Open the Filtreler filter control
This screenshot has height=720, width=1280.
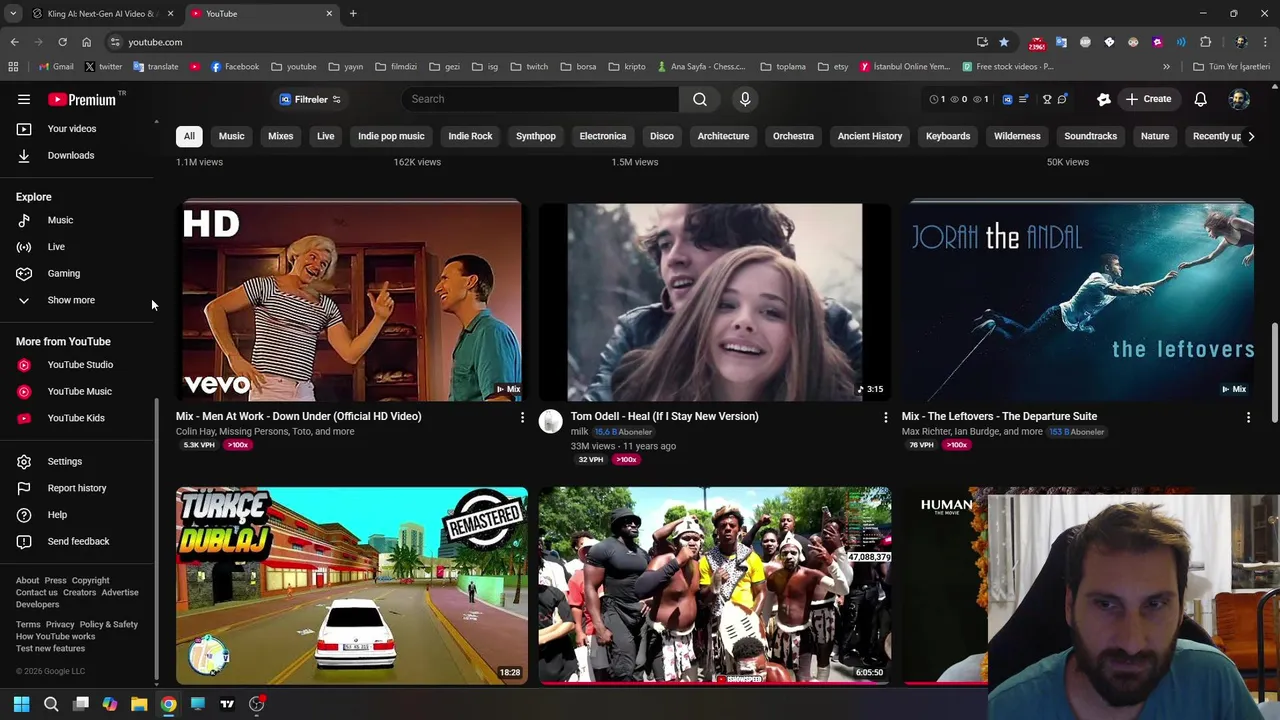pyautogui.click(x=310, y=99)
